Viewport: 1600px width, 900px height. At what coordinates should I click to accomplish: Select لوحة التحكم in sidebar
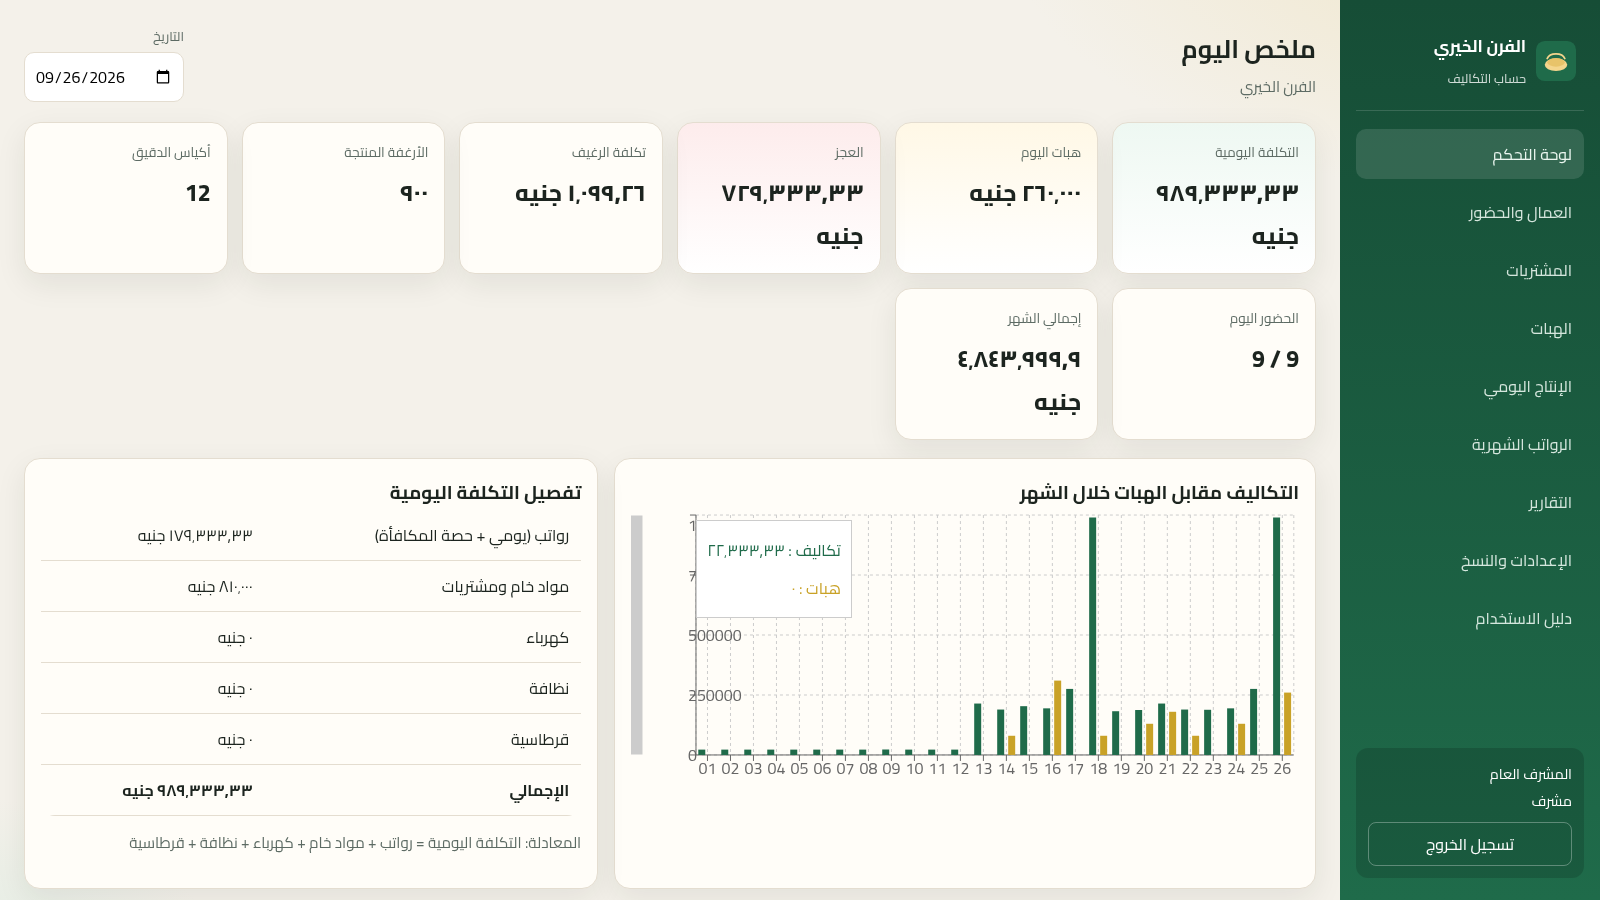(x=1470, y=154)
